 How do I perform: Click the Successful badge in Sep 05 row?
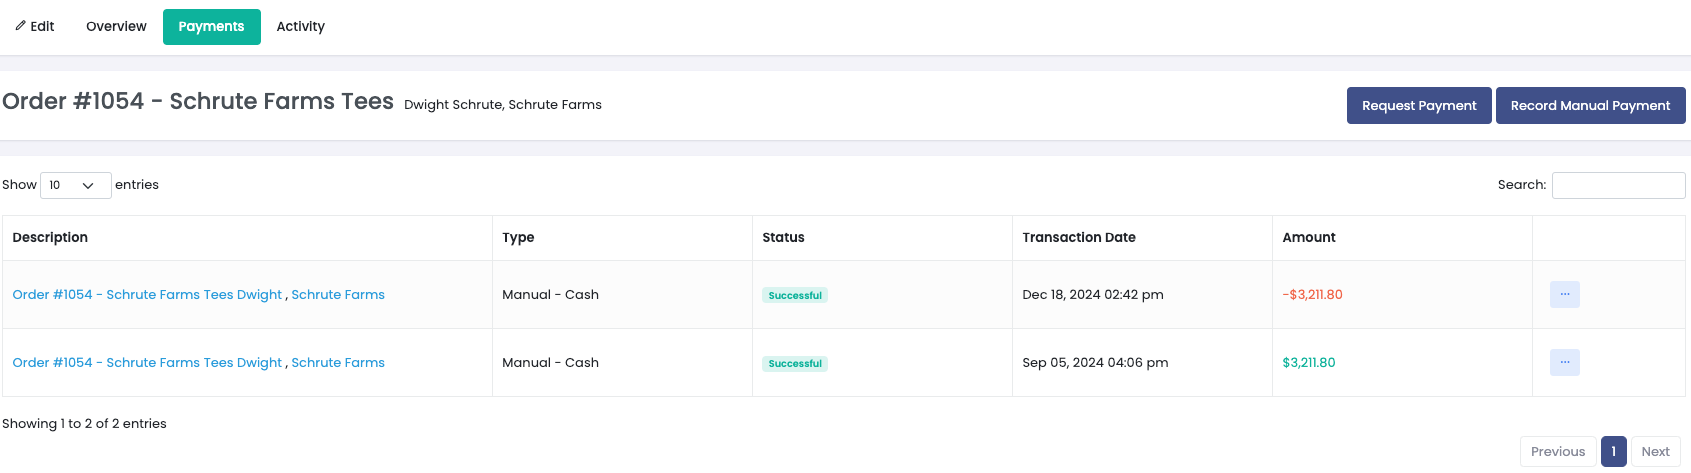click(795, 364)
